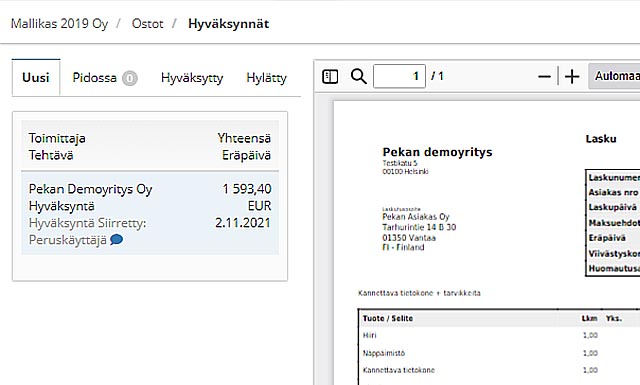Screen dimensions: 640x385
Task: Zoom out with the minus icon
Action: [x=544, y=76]
